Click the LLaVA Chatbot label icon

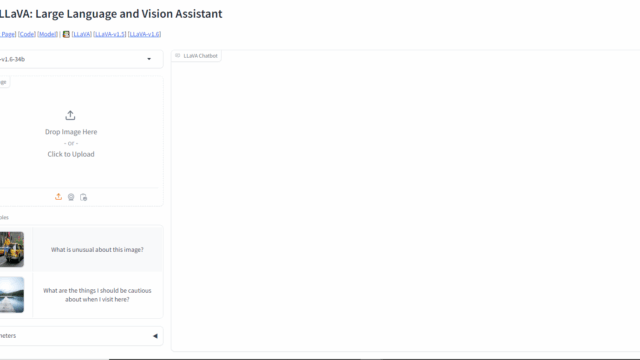pos(178,56)
